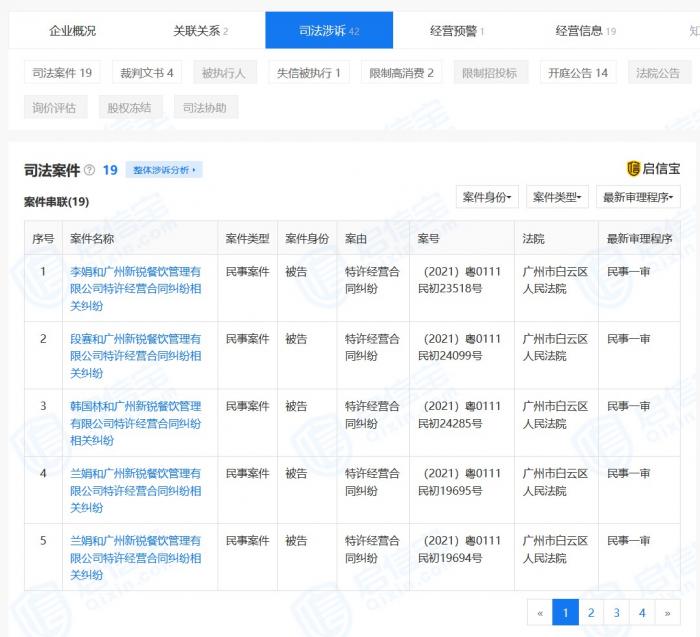700x637 pixels.
Task: Click the next page double-arrow icon
Action: tap(667, 613)
